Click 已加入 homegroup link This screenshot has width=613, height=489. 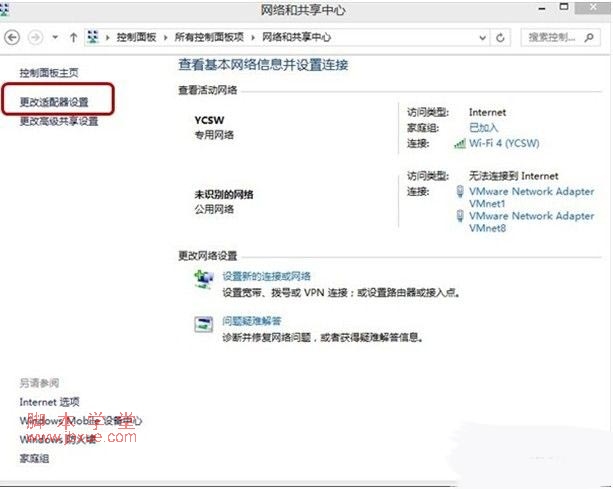(484, 128)
